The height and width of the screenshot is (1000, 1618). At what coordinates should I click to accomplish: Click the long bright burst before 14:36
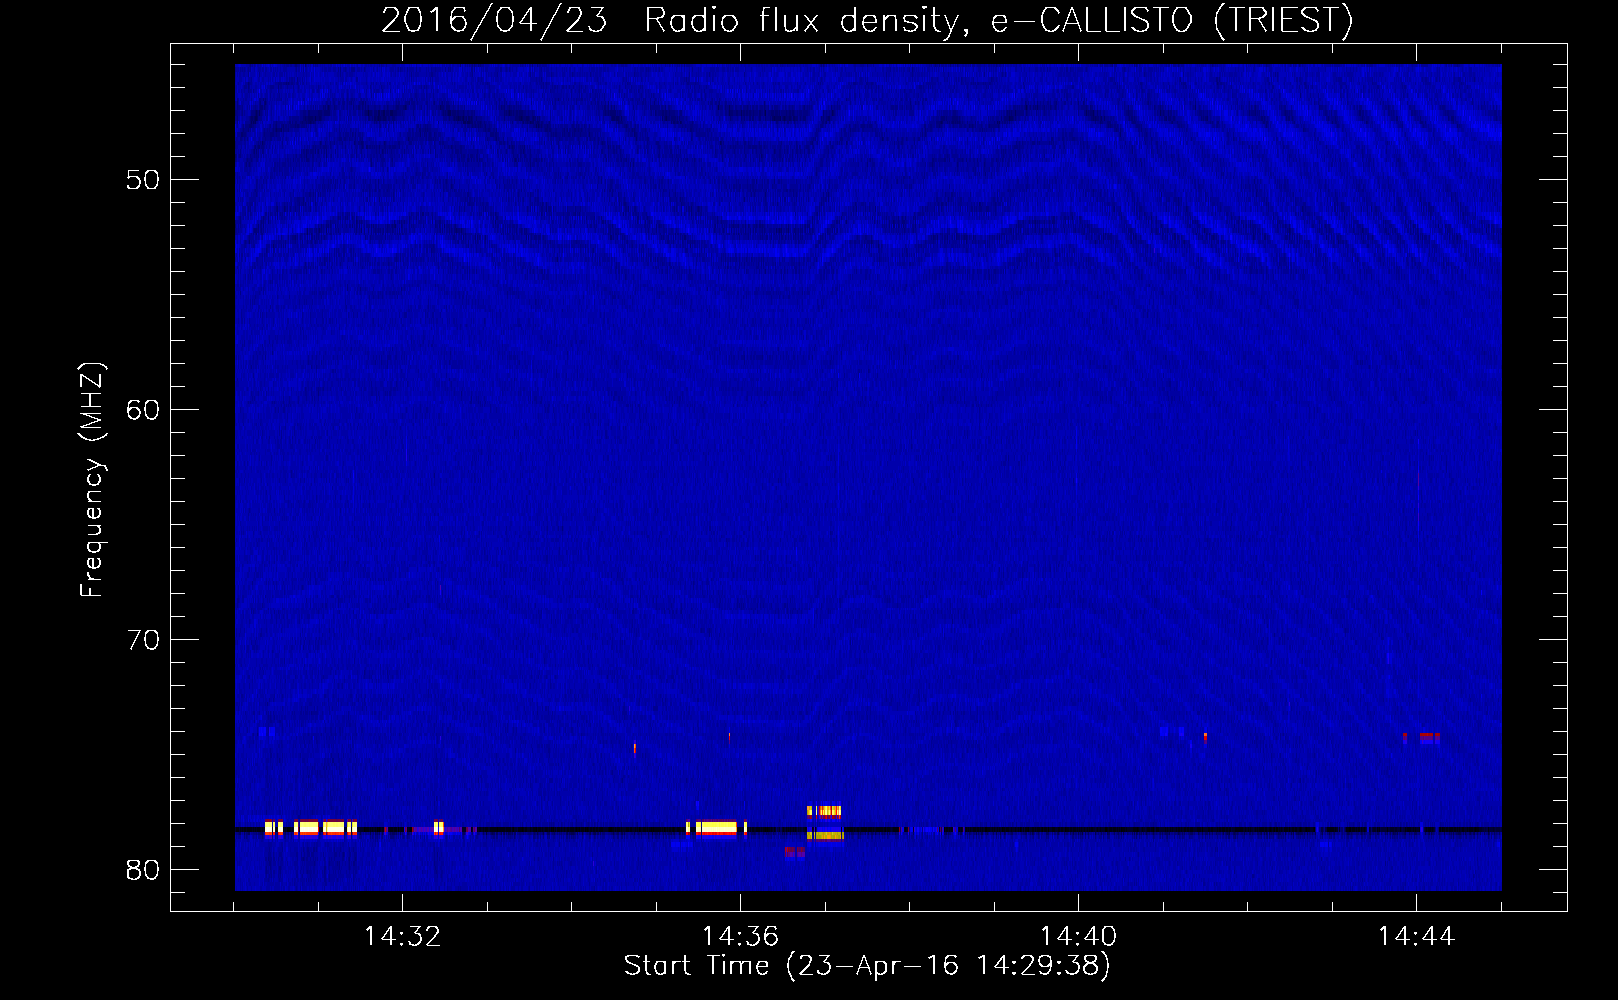(x=716, y=828)
